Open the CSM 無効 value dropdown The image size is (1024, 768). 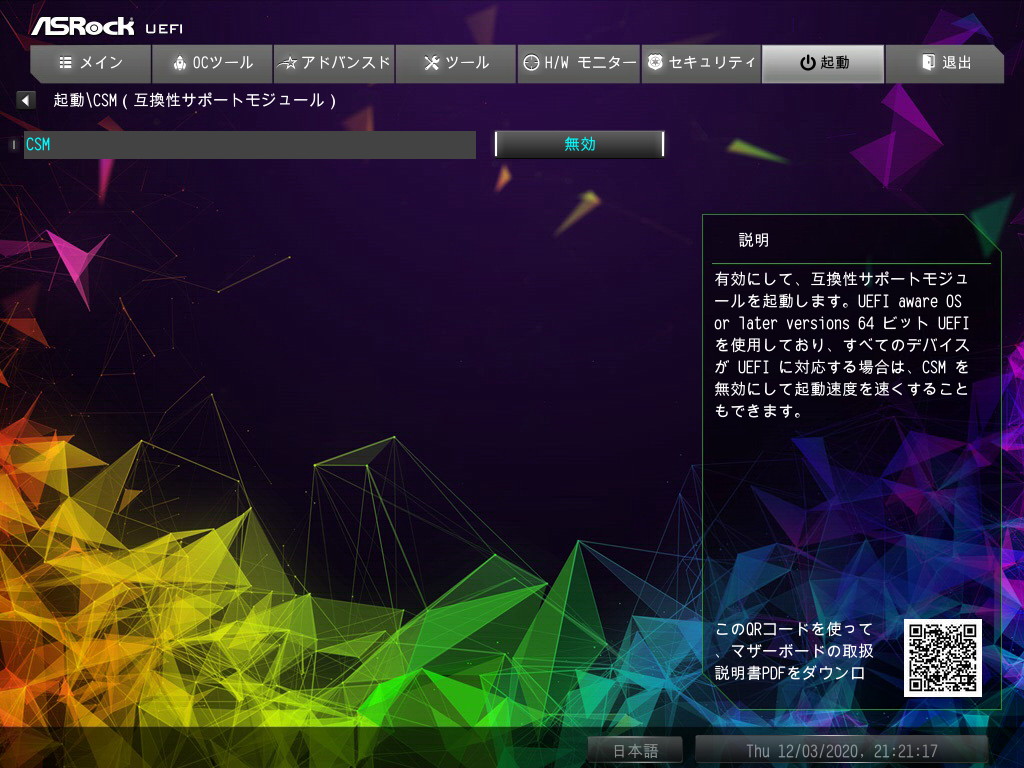[x=579, y=144]
